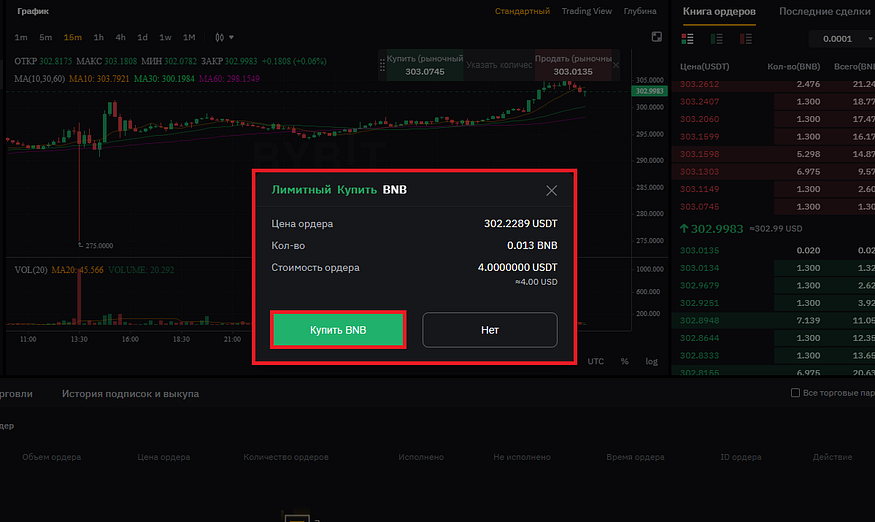Viewport: 875px width, 522px height.
Task: Click the last price 302.9983
Action: 717,229
